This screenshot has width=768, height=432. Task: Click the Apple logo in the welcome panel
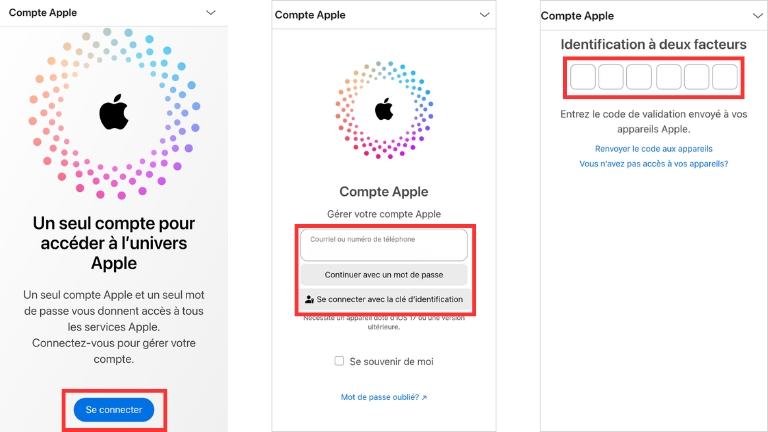(114, 114)
